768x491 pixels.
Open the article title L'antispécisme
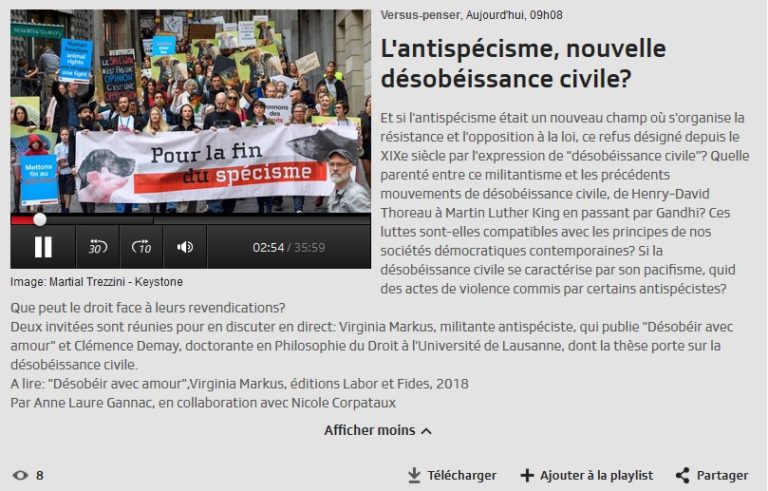(523, 64)
